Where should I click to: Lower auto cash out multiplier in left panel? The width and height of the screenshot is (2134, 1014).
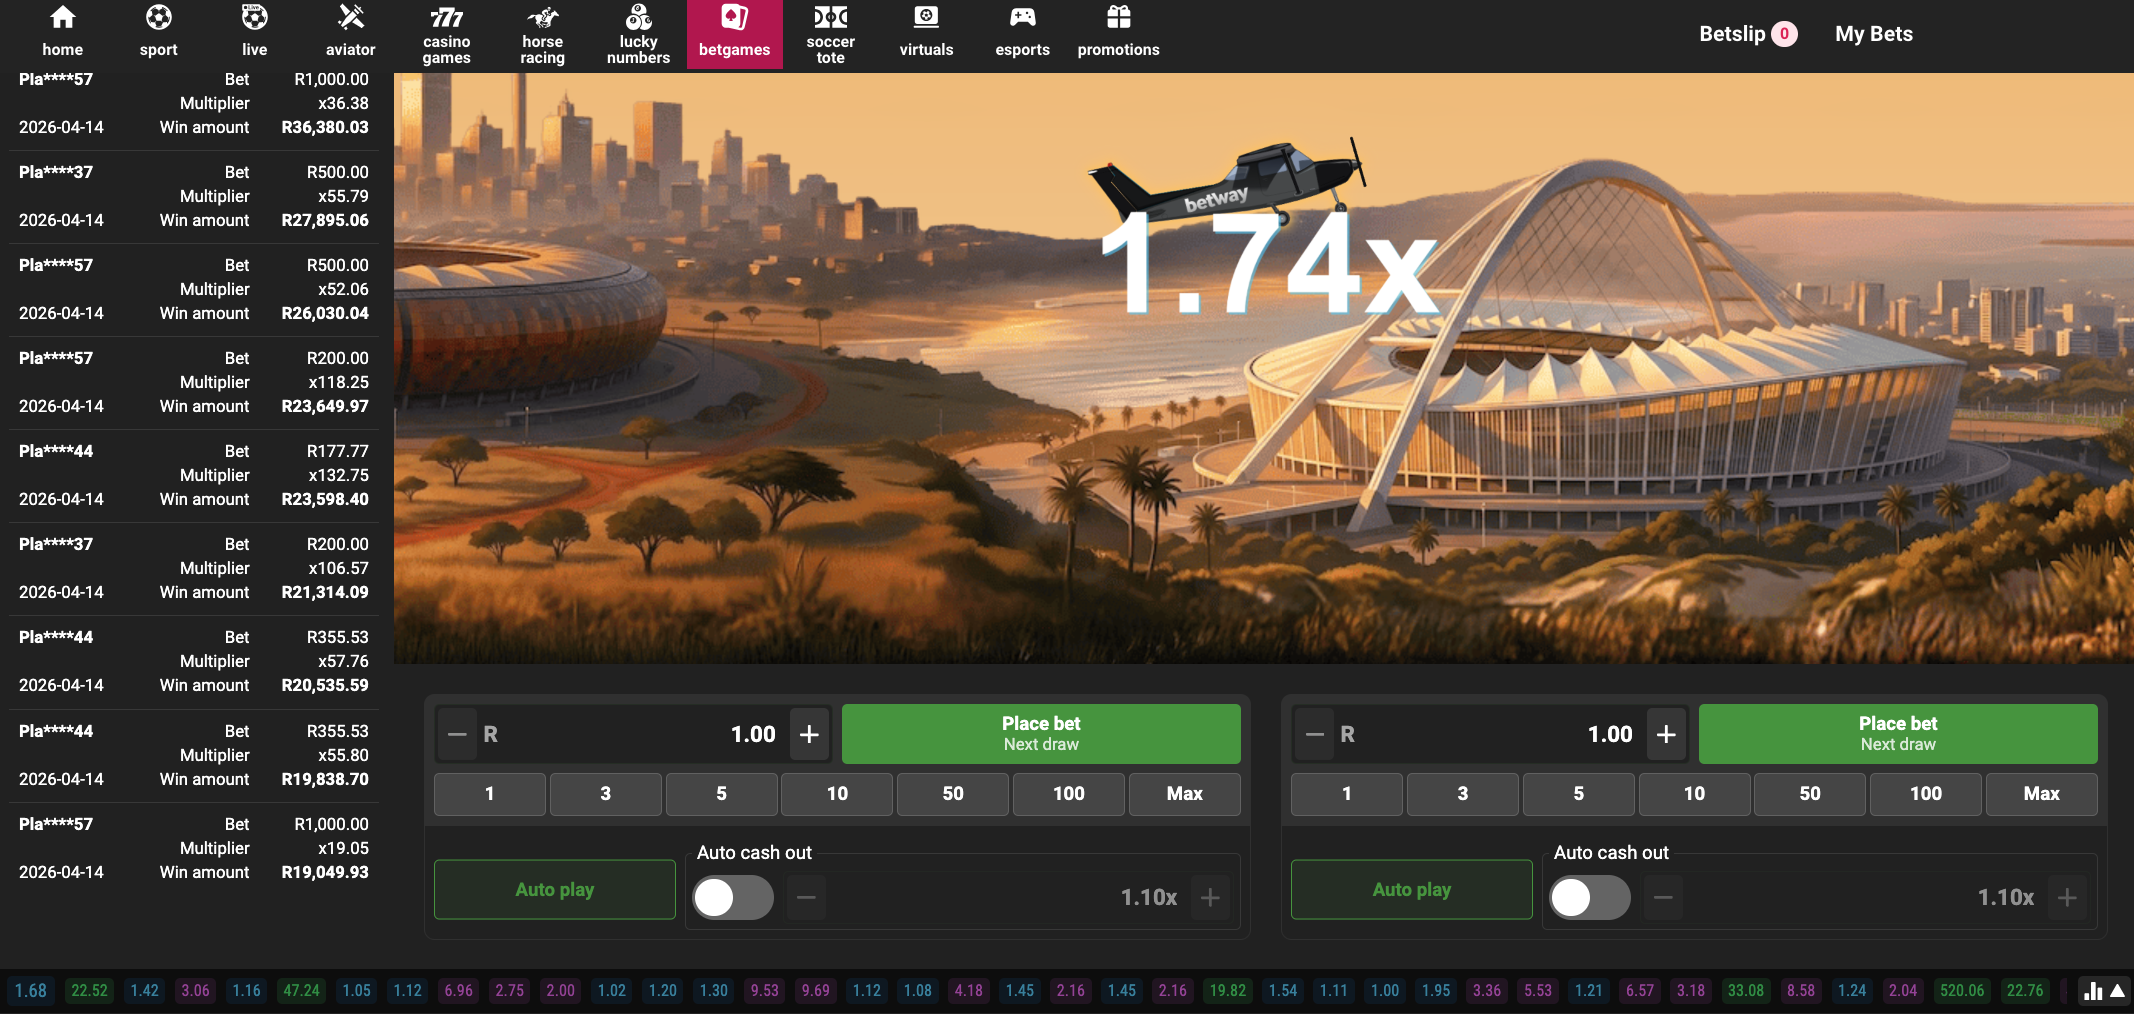click(806, 897)
